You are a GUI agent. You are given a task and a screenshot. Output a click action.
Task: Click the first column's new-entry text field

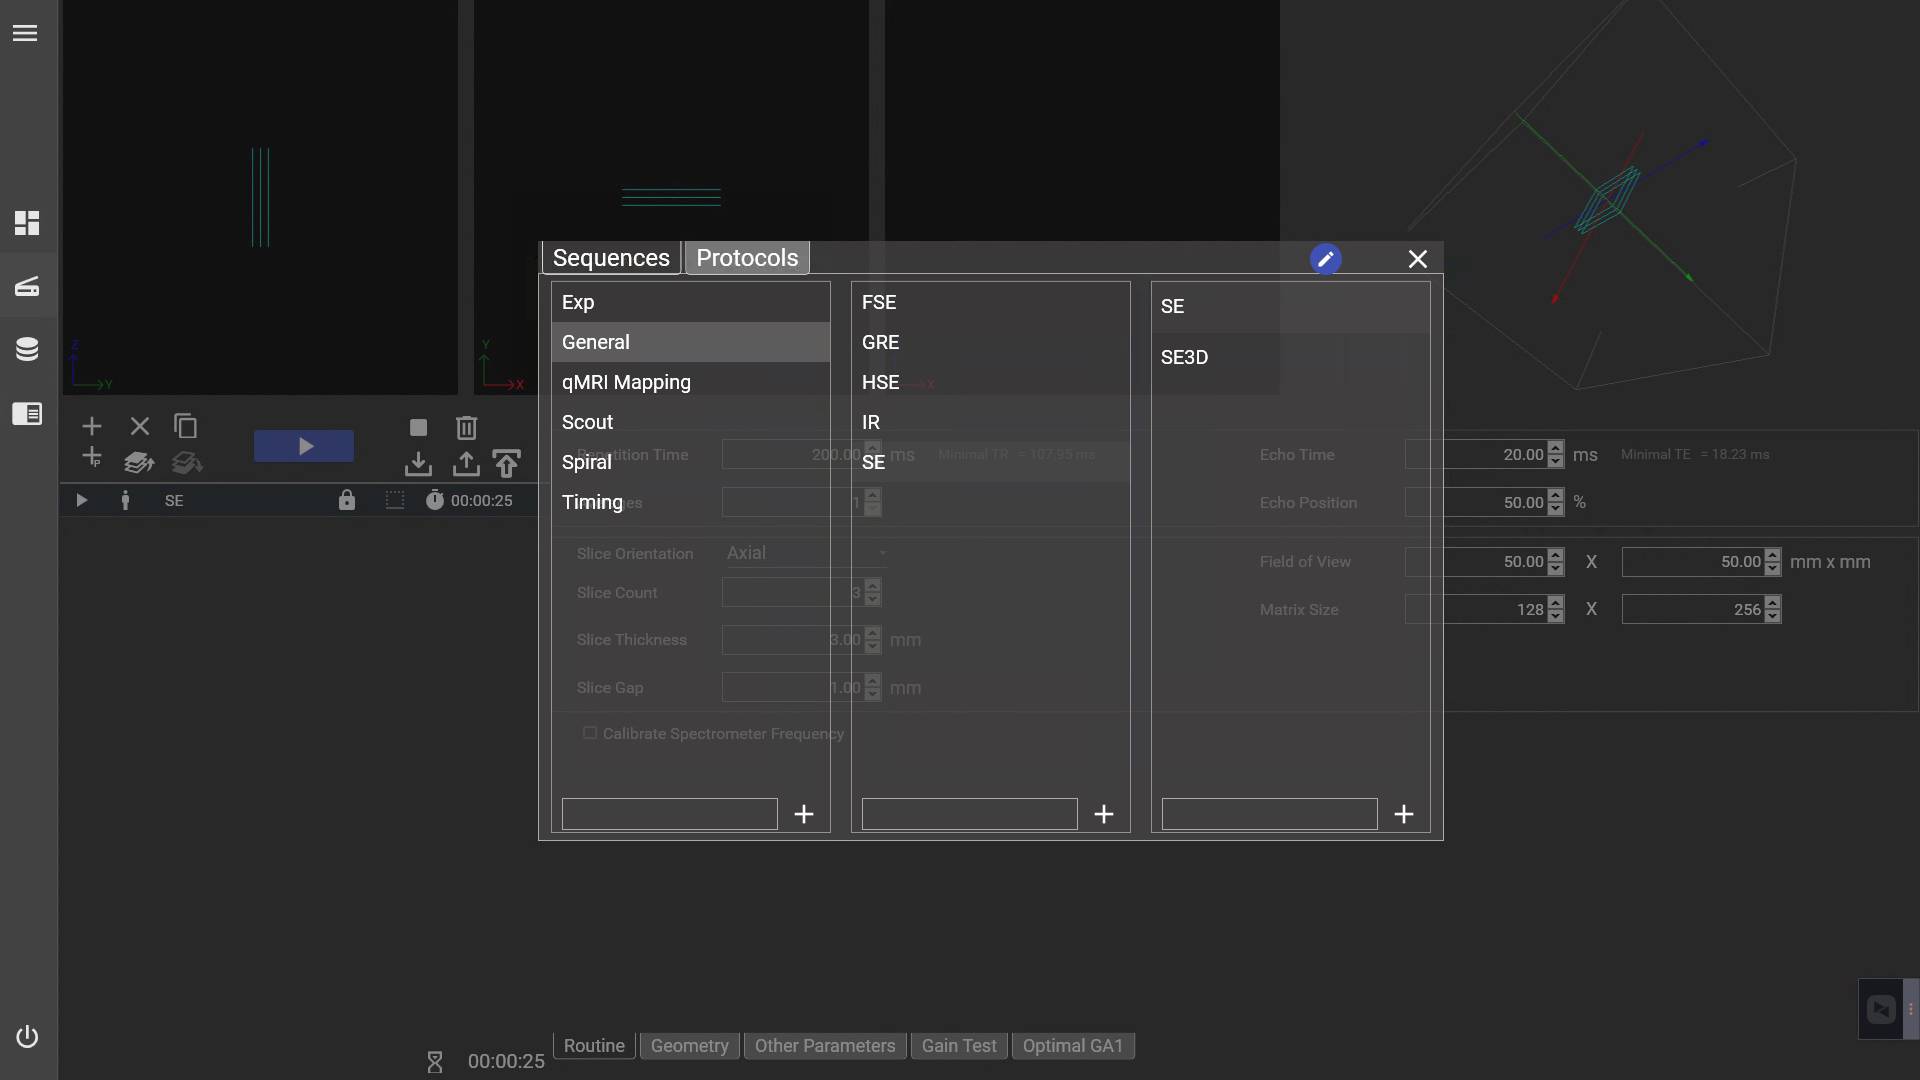[669, 814]
